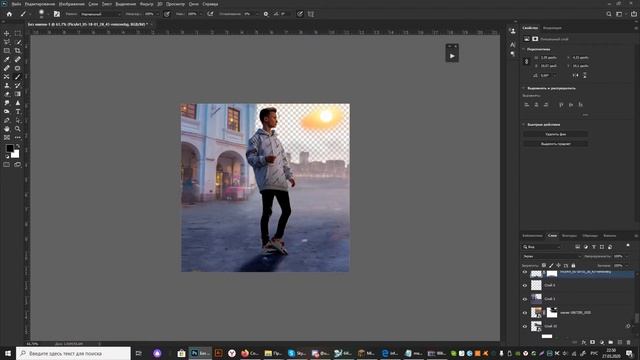Add a layer mask icon
The image size is (640, 360).
593,342
